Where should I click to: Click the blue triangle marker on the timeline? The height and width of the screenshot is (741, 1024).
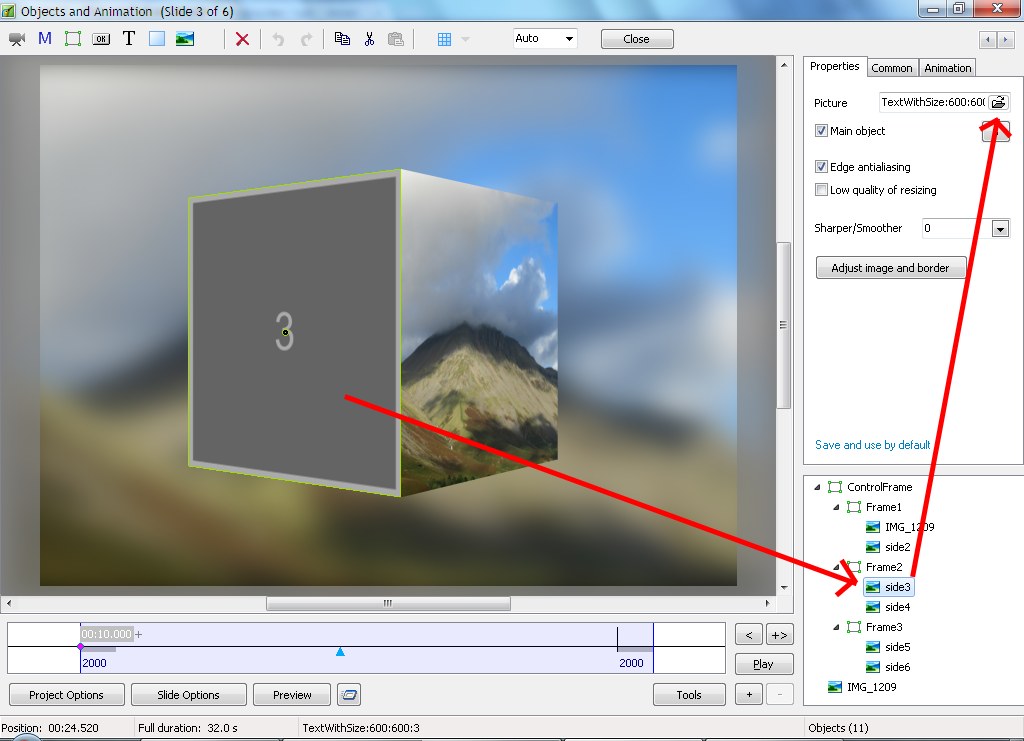pyautogui.click(x=340, y=652)
